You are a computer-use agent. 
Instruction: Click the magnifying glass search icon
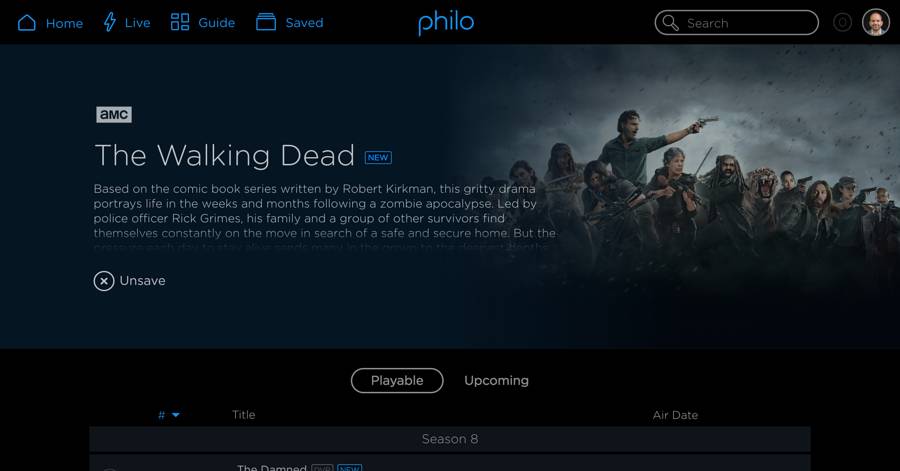670,23
